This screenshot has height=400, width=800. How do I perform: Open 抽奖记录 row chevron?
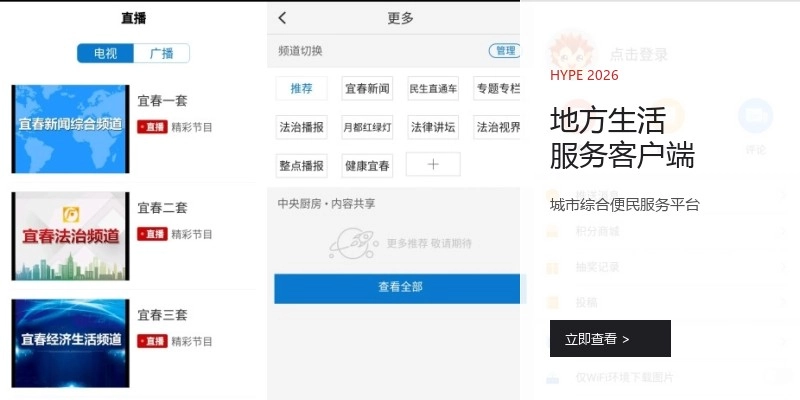783,266
